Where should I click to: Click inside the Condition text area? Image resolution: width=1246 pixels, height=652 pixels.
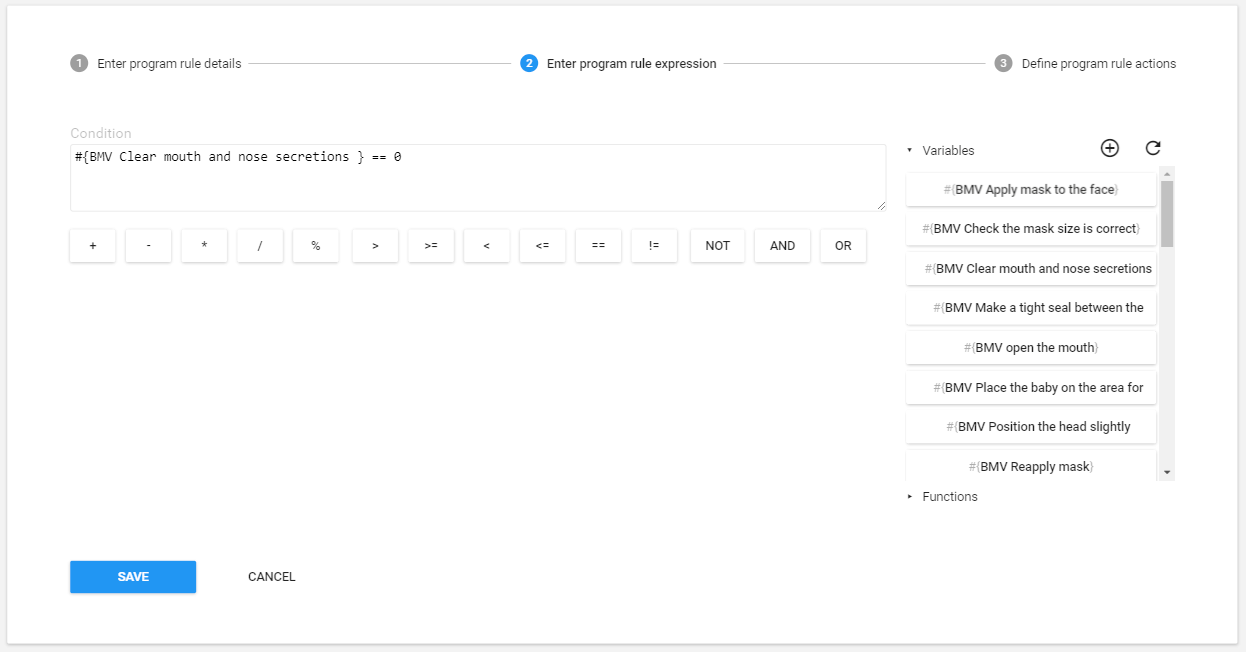[477, 178]
